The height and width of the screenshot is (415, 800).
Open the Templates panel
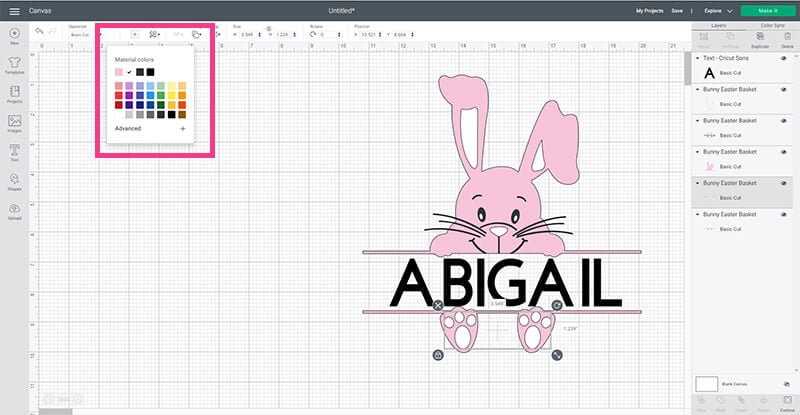pyautogui.click(x=15, y=66)
